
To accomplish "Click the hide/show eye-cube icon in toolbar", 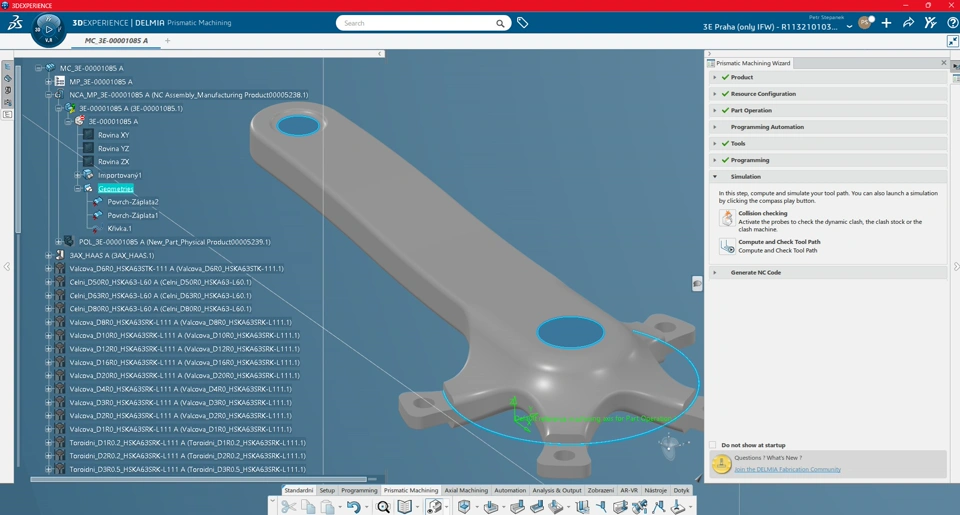I will 434,506.
